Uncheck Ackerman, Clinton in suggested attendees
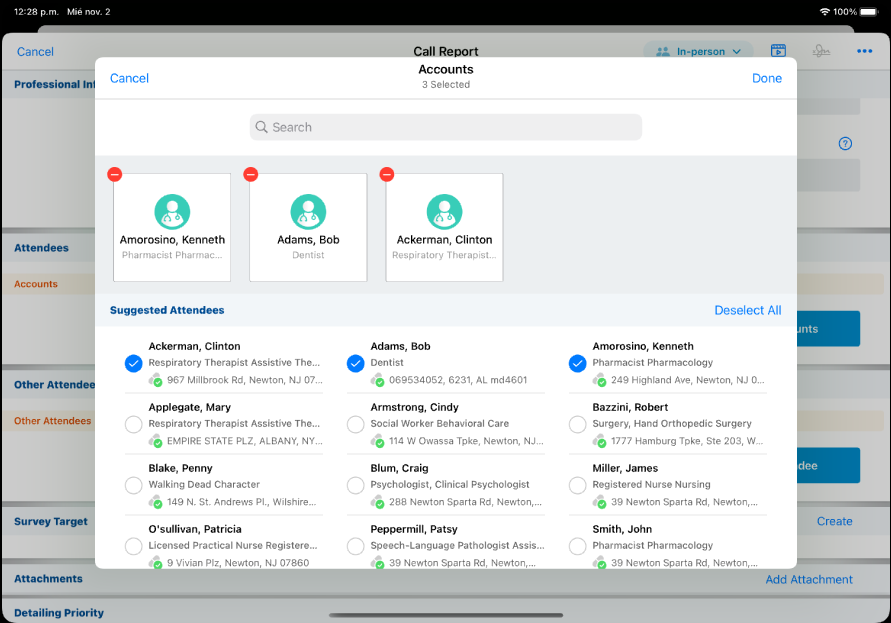This screenshot has width=891, height=623. pyautogui.click(x=133, y=364)
